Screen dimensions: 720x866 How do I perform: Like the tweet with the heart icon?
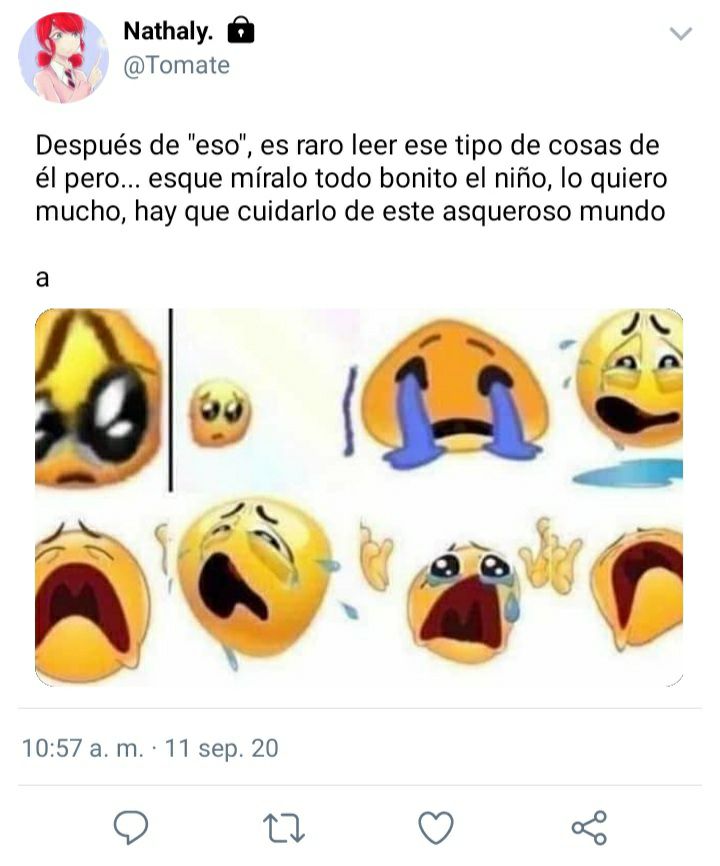coord(436,827)
